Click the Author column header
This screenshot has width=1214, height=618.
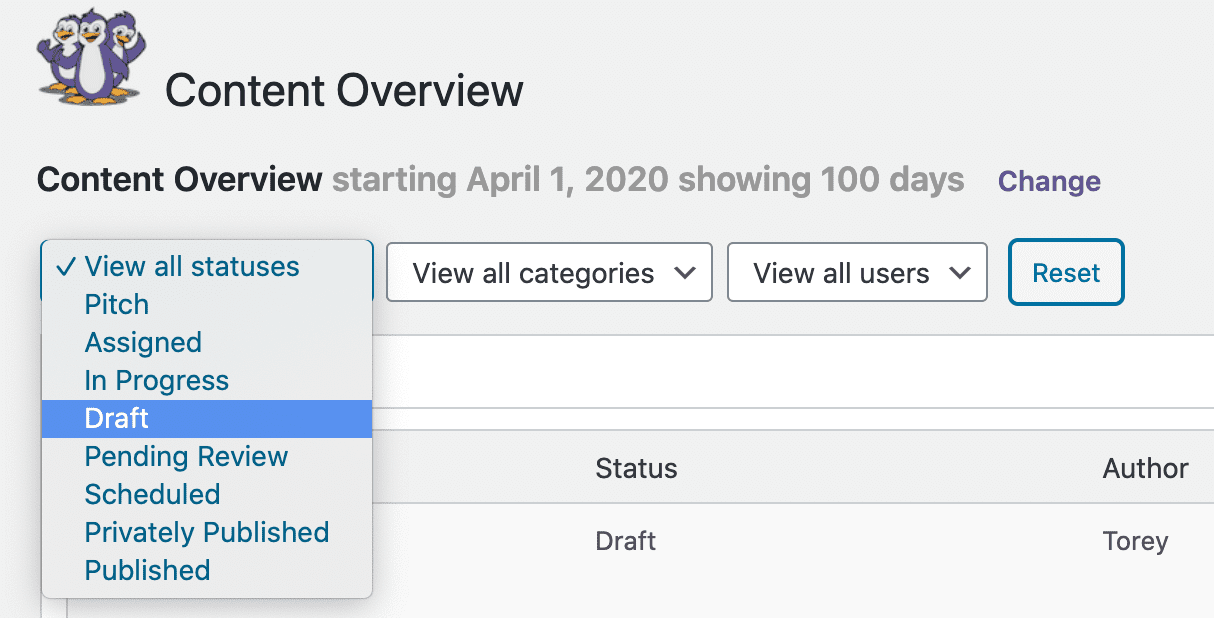pyautogui.click(x=1145, y=468)
